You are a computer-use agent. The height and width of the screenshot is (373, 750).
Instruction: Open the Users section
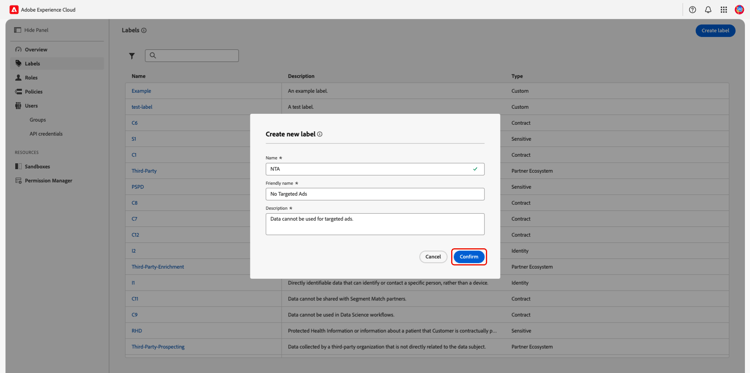[x=31, y=106]
